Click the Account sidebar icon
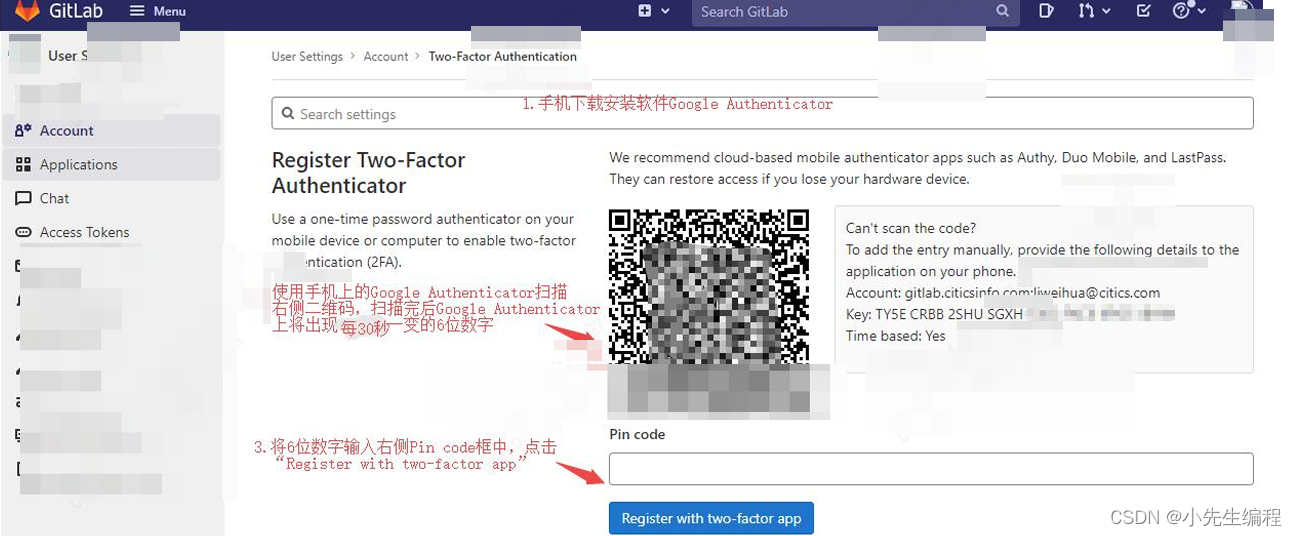This screenshot has width=1297, height=536. pos(23,131)
